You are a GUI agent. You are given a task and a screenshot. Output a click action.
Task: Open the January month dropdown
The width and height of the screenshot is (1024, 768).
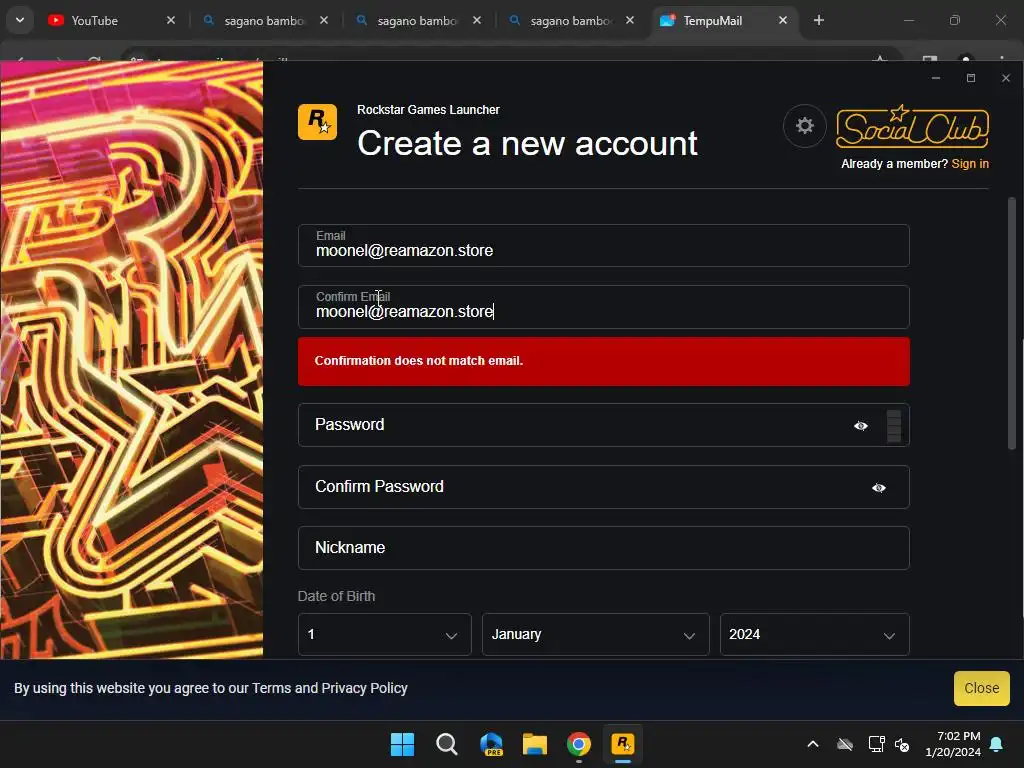595,634
